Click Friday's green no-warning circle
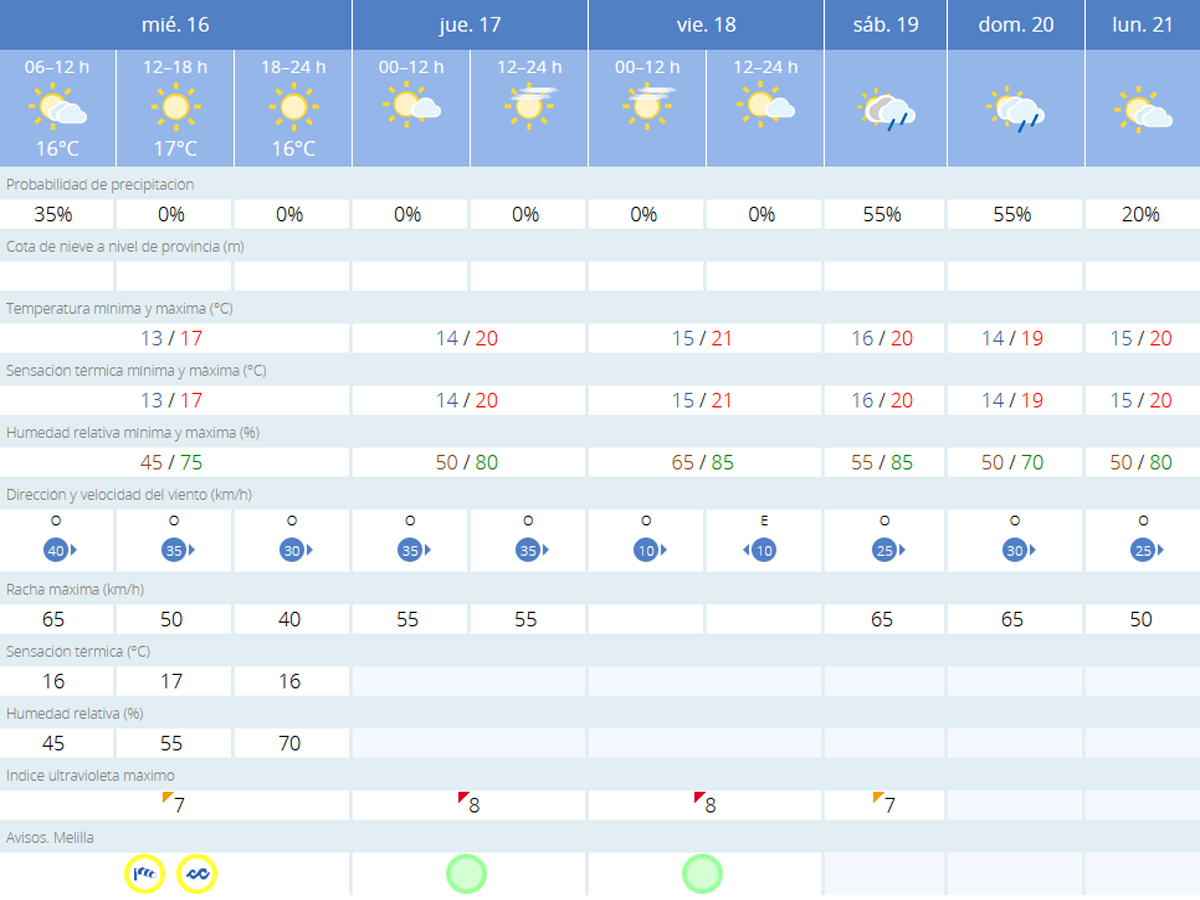This screenshot has width=1200, height=900. click(x=702, y=874)
